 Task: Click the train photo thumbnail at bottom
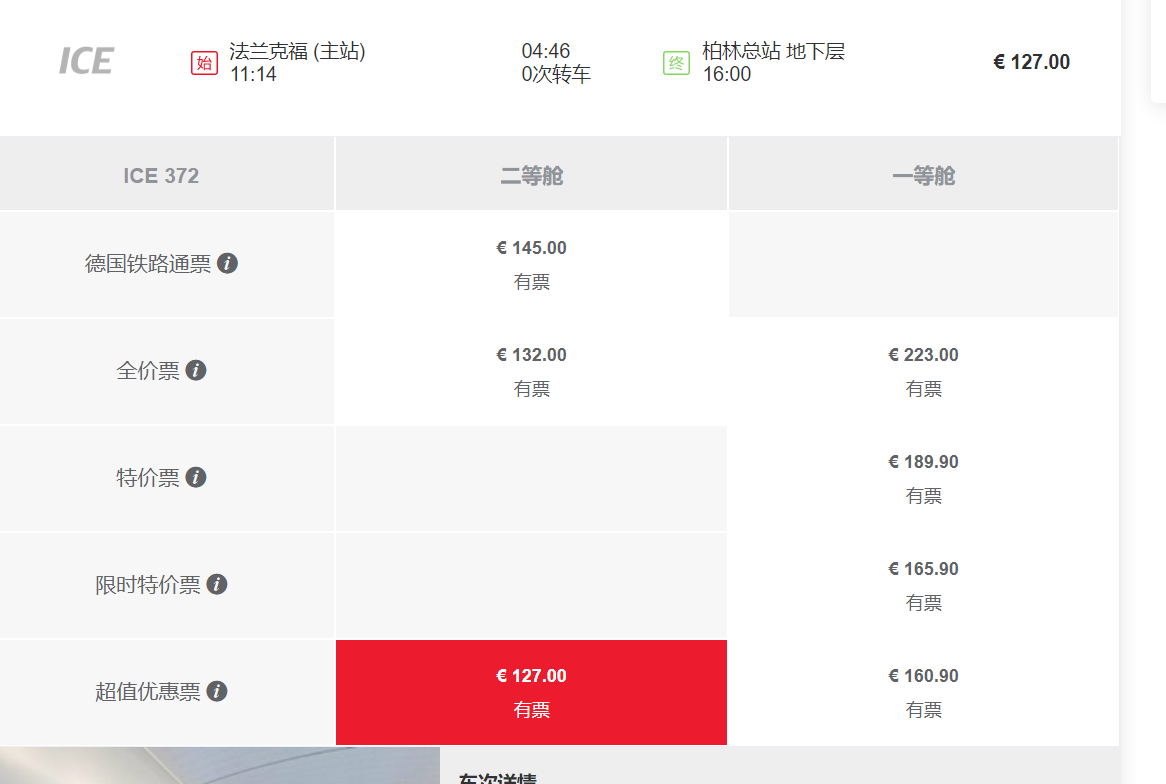pos(220,765)
